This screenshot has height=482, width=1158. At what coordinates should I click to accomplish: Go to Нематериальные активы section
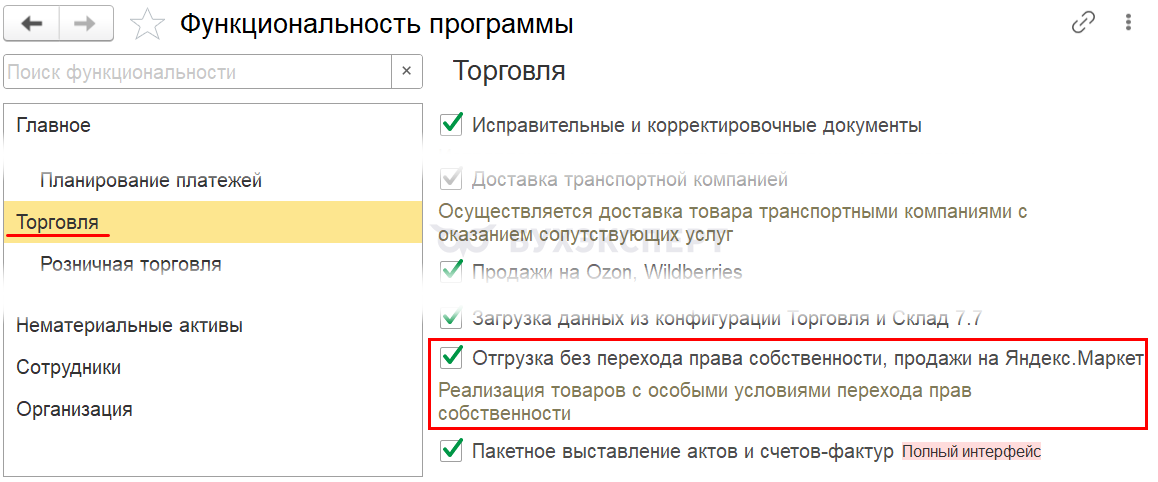tap(129, 325)
